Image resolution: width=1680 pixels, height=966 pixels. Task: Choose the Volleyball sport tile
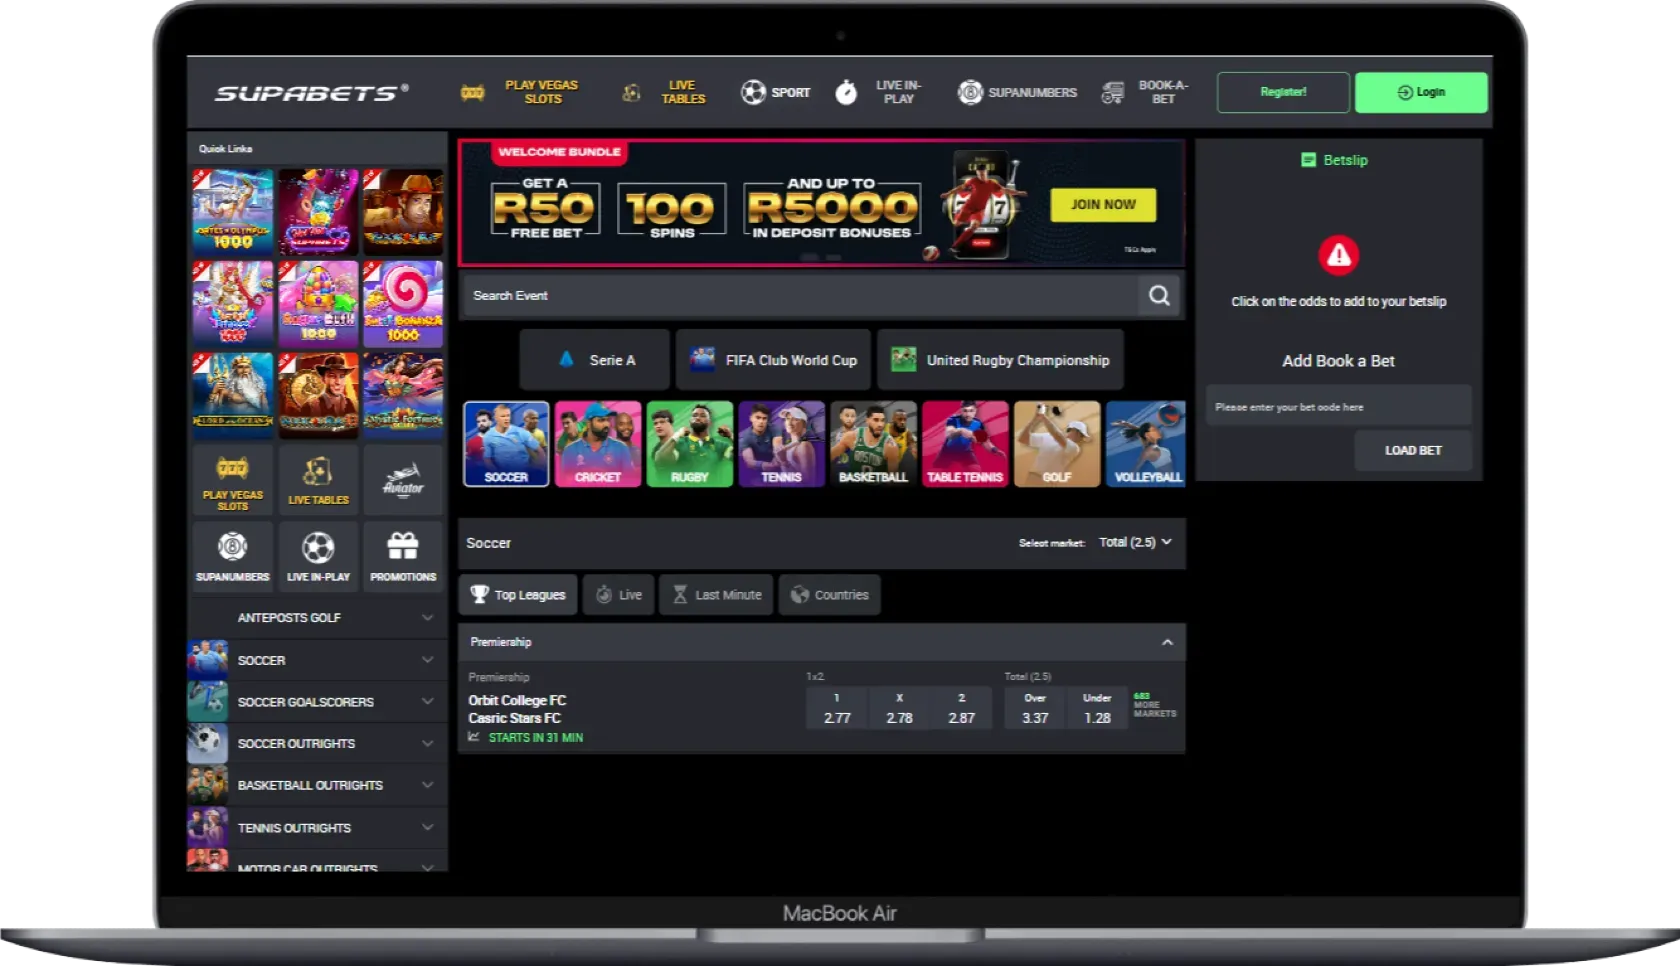(1146, 444)
